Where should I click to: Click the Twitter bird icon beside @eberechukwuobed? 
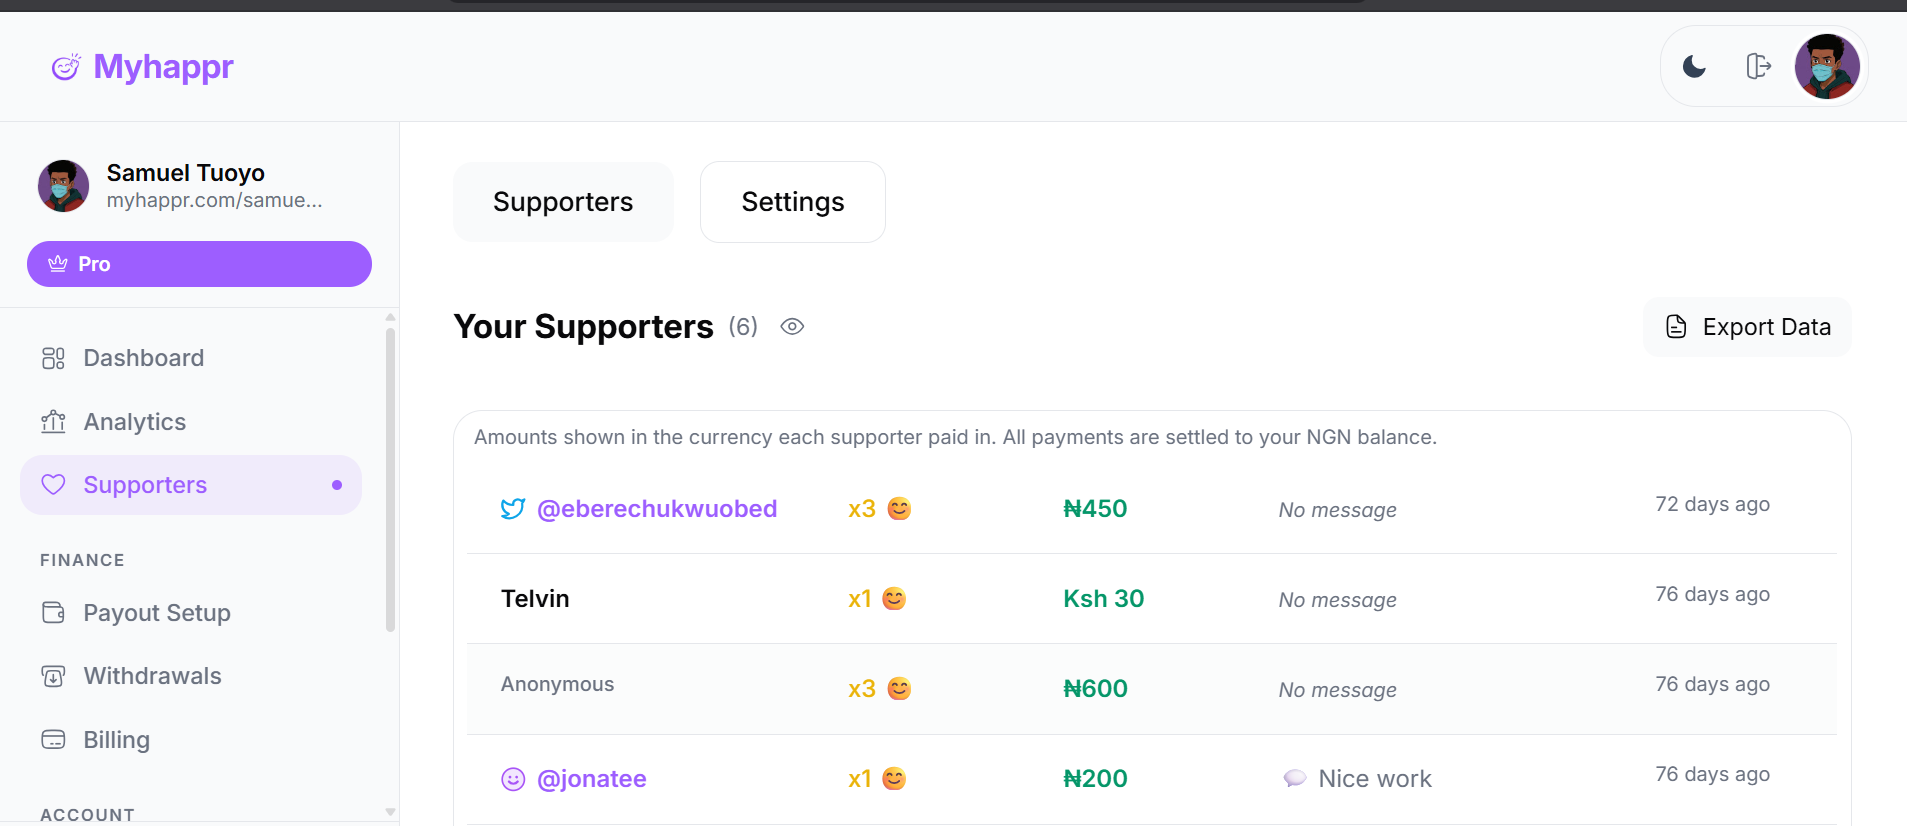point(513,509)
